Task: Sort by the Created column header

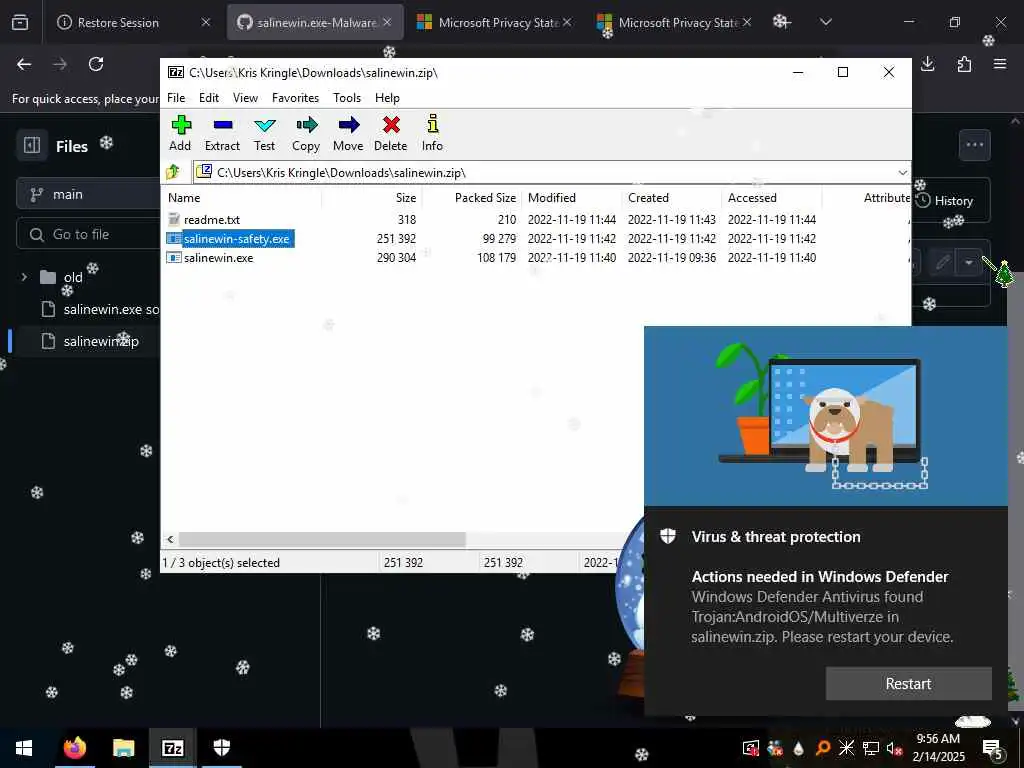Action: point(672,198)
